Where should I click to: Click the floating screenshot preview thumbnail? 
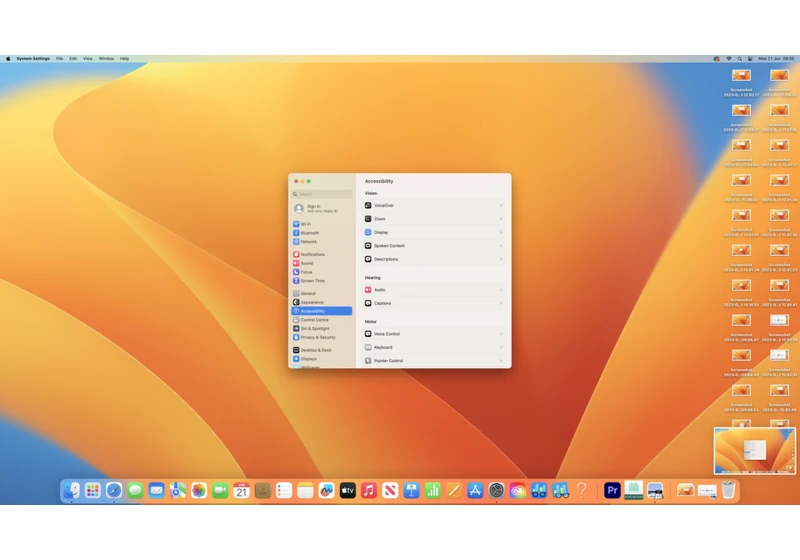tap(755, 451)
